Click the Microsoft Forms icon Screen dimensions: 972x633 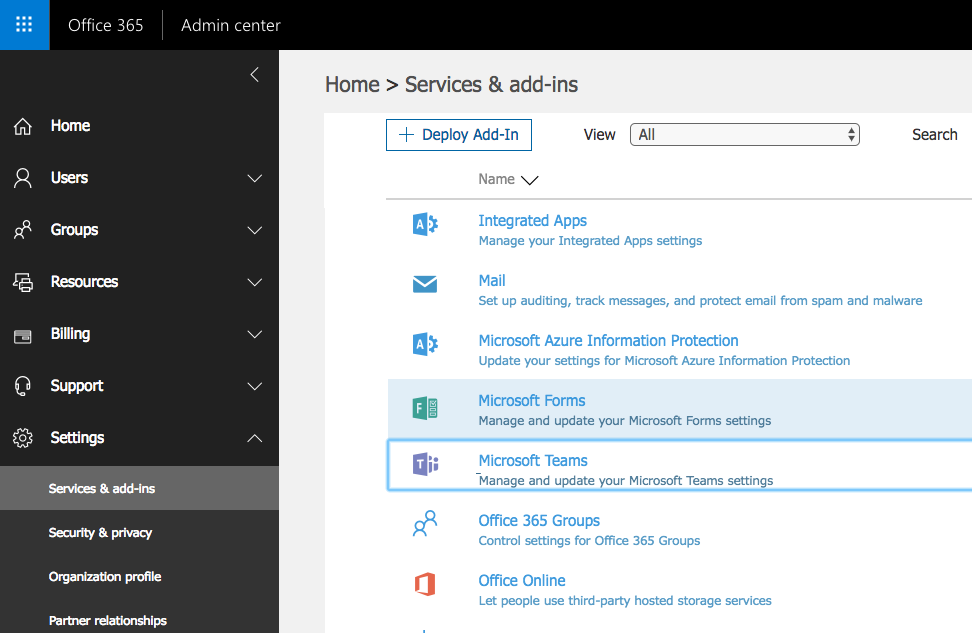tap(425, 409)
